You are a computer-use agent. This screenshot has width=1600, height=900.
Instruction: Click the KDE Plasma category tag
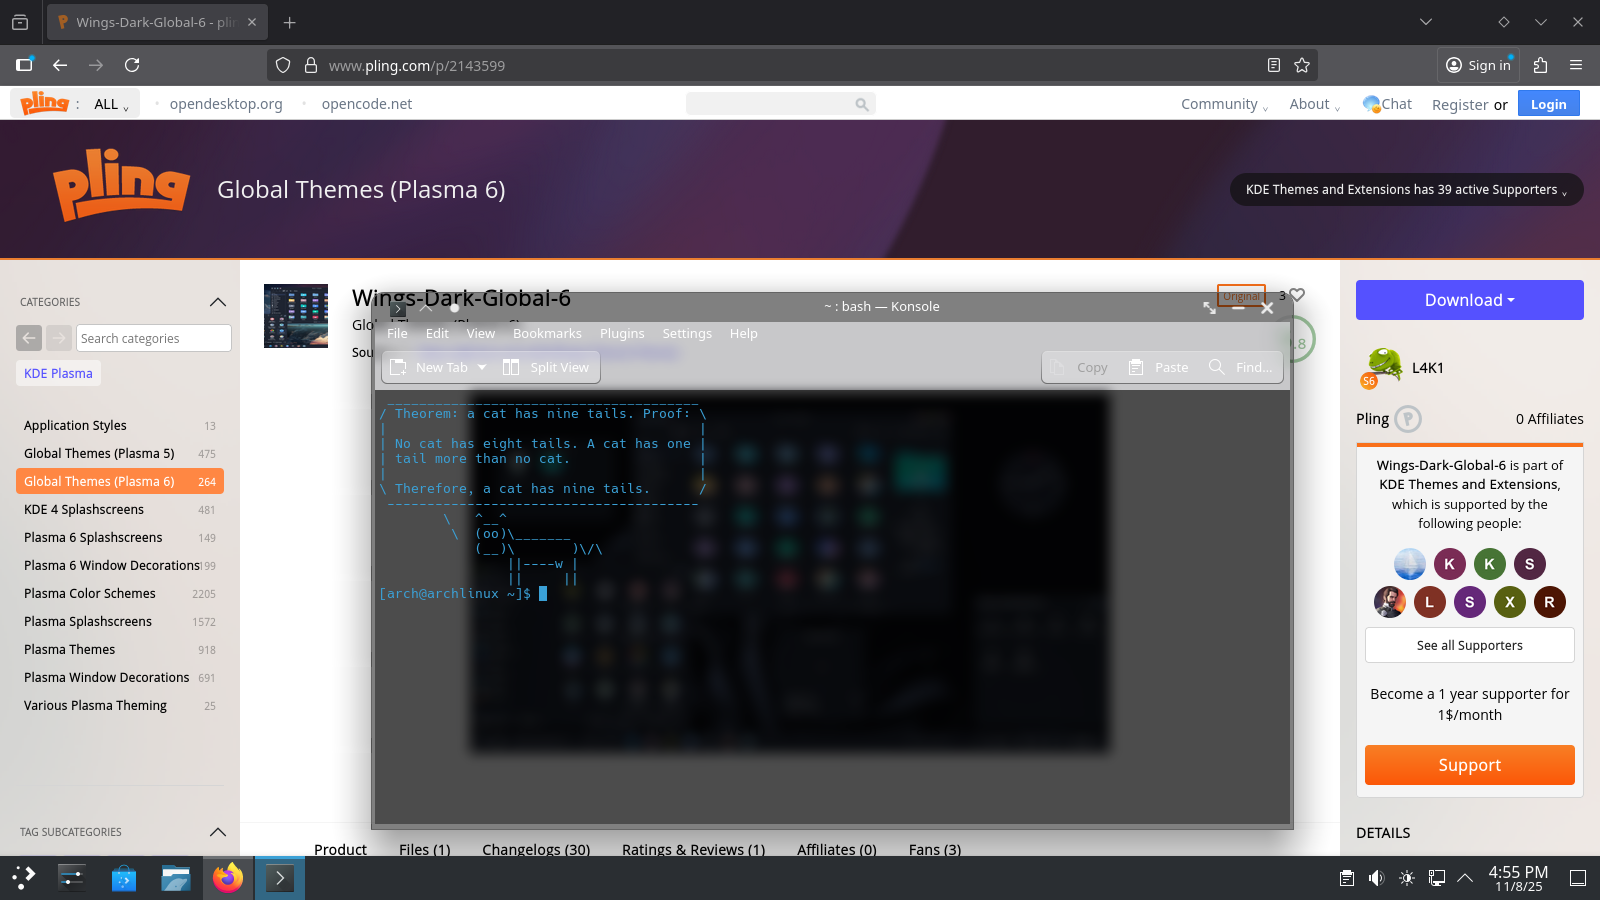[x=58, y=373]
